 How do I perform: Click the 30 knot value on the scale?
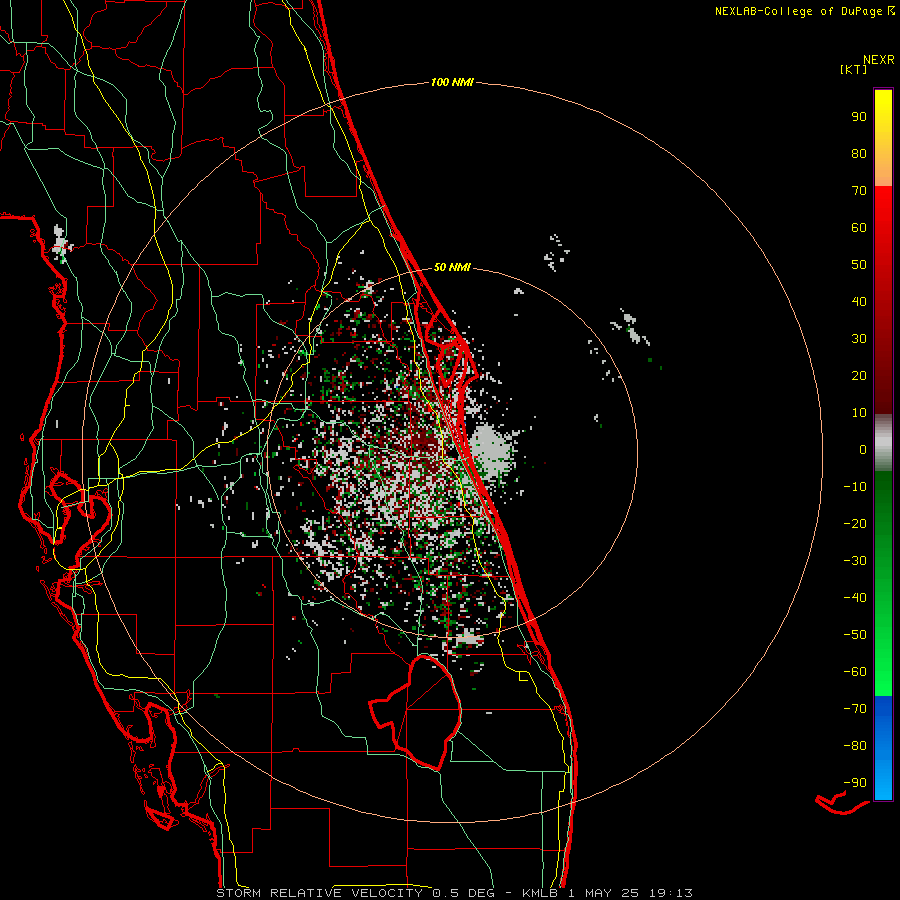pos(859,339)
